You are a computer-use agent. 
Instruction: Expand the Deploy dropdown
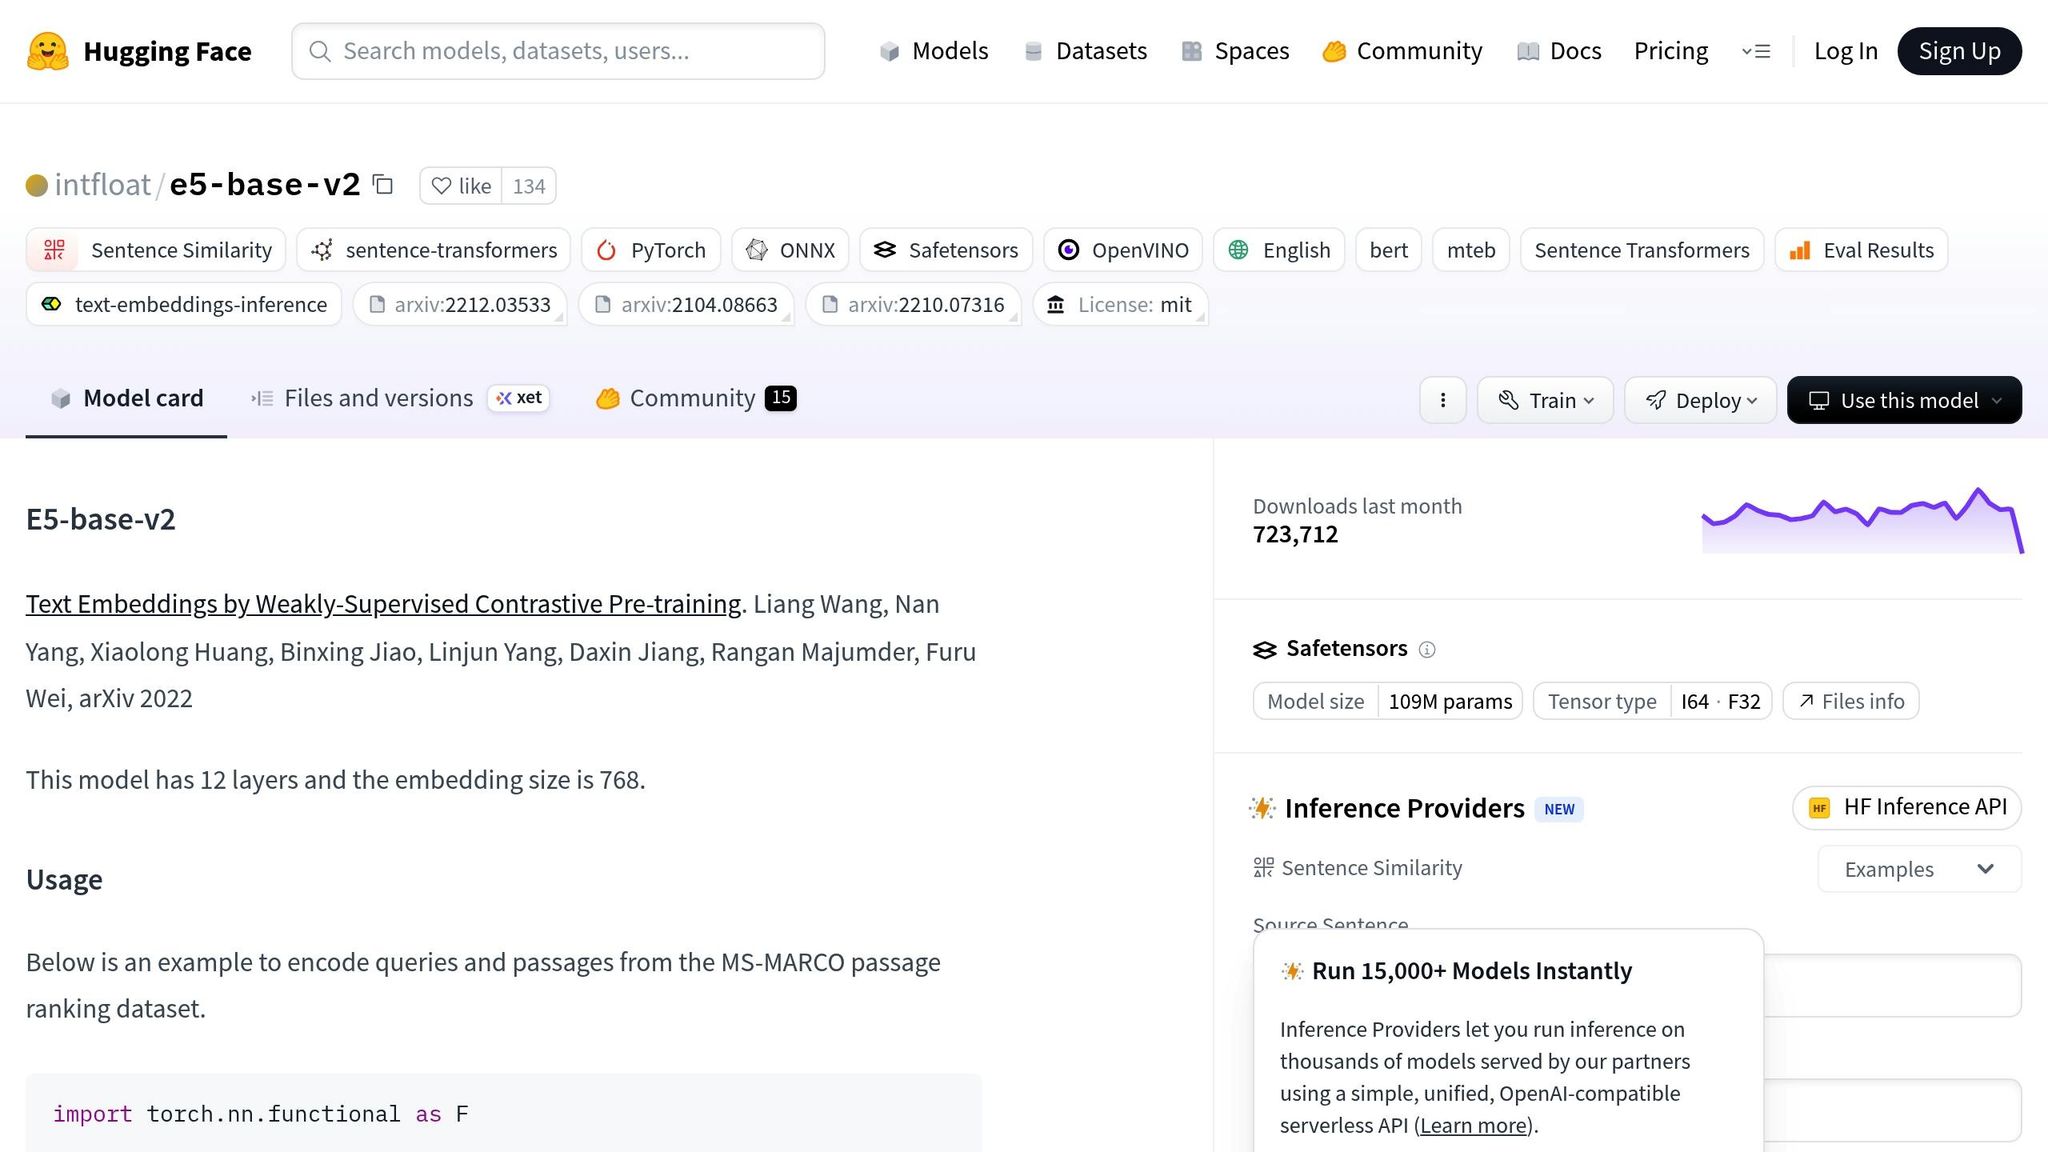(1700, 400)
